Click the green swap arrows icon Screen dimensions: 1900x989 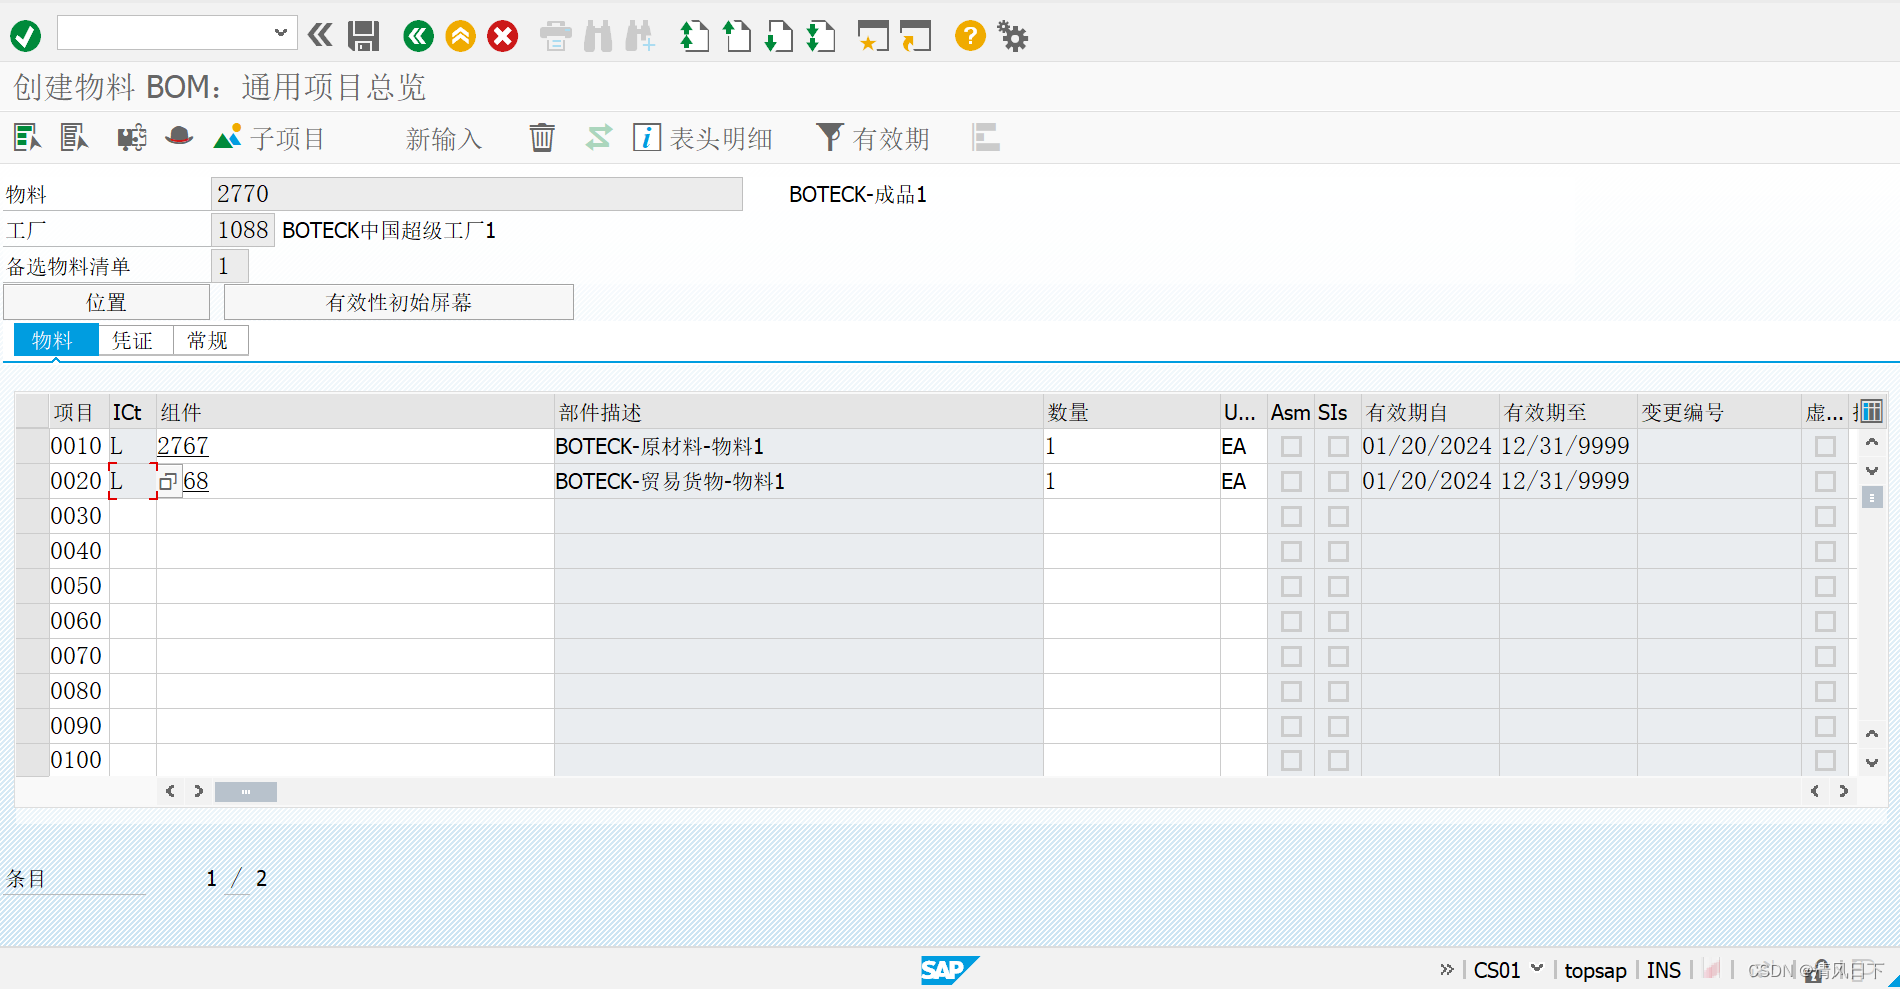point(598,137)
